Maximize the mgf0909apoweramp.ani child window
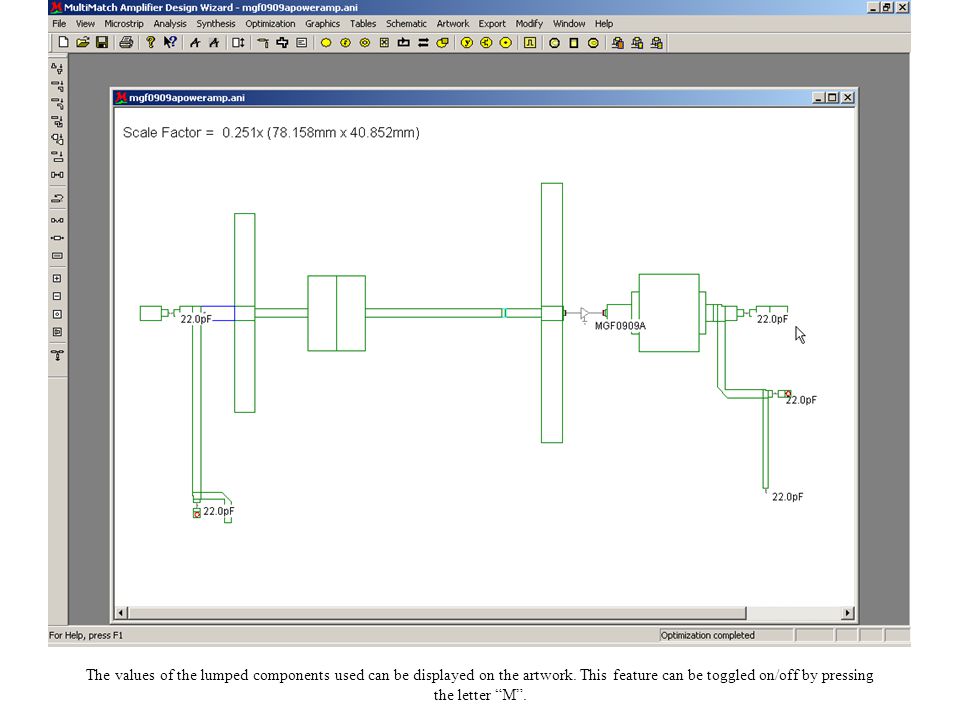Viewport: 960px width, 720px height. pos(832,97)
